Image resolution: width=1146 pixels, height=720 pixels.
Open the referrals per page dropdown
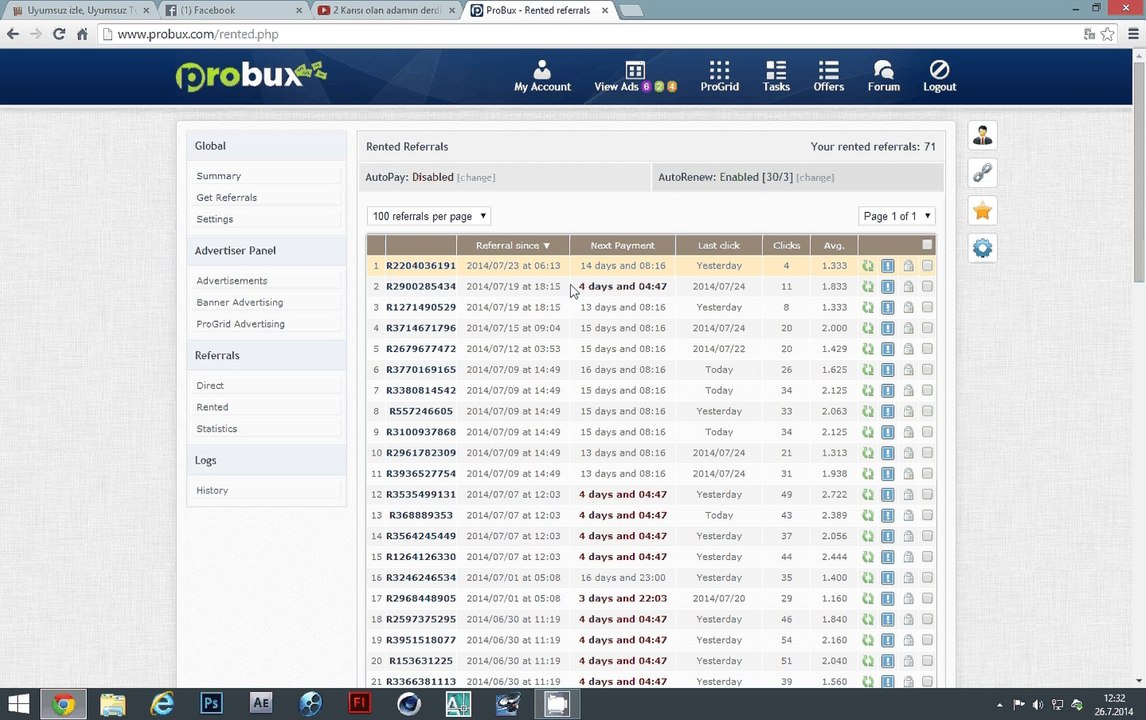pos(428,216)
